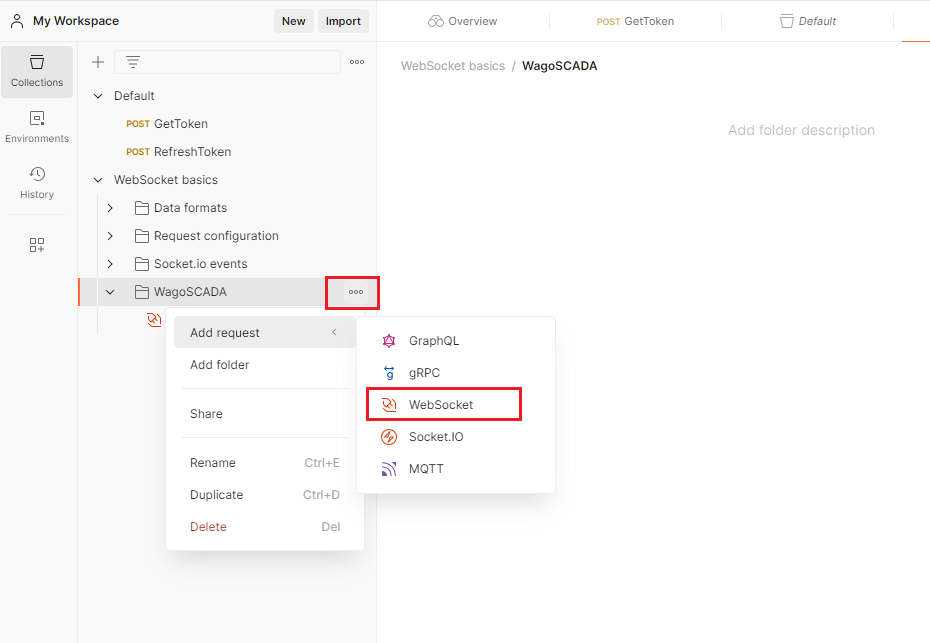The image size is (930, 643).
Task: Switch to the GetToken tab
Action: click(x=635, y=21)
